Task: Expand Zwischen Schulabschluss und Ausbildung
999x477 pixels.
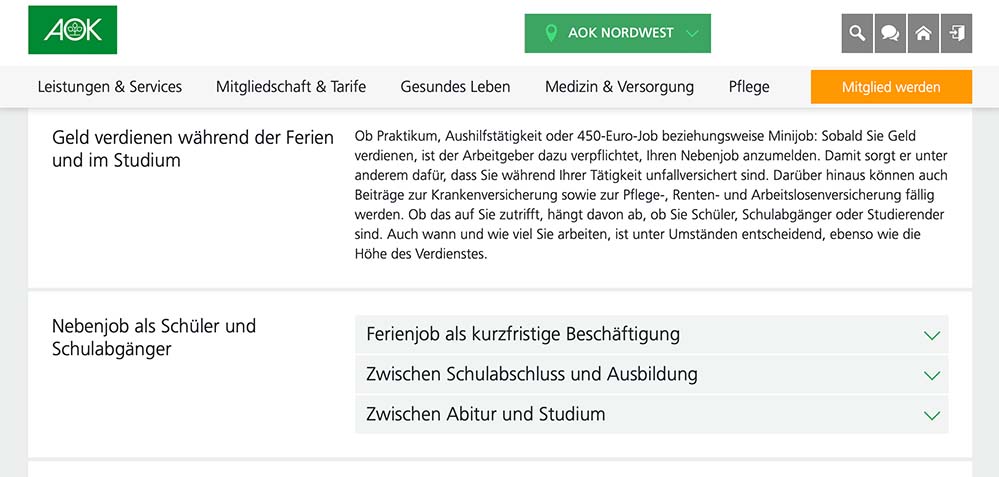Action: click(651, 374)
